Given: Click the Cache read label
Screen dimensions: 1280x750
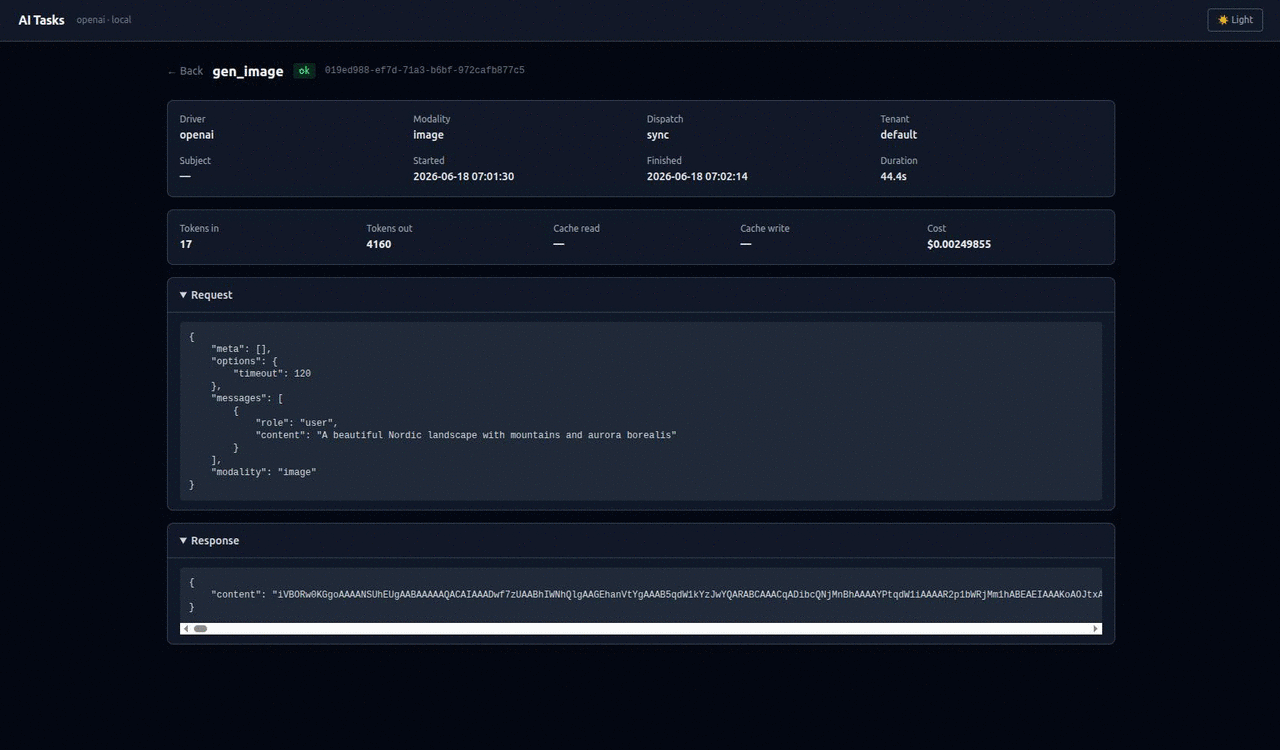Looking at the screenshot, I should (577, 229).
